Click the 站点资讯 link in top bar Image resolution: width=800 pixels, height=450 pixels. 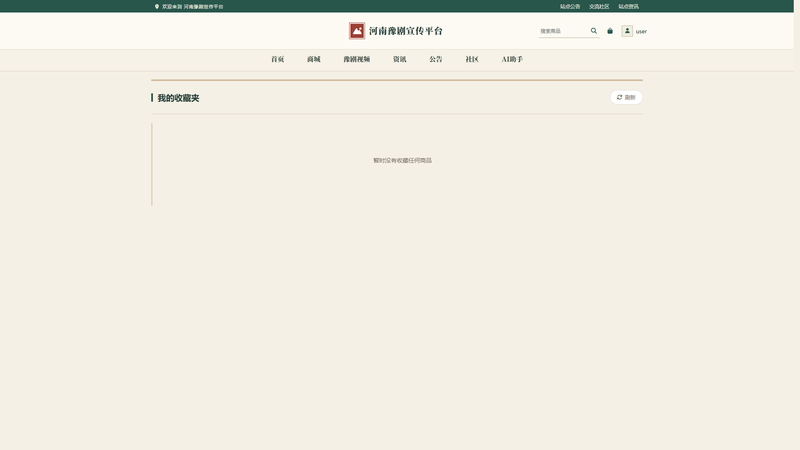pos(629,7)
